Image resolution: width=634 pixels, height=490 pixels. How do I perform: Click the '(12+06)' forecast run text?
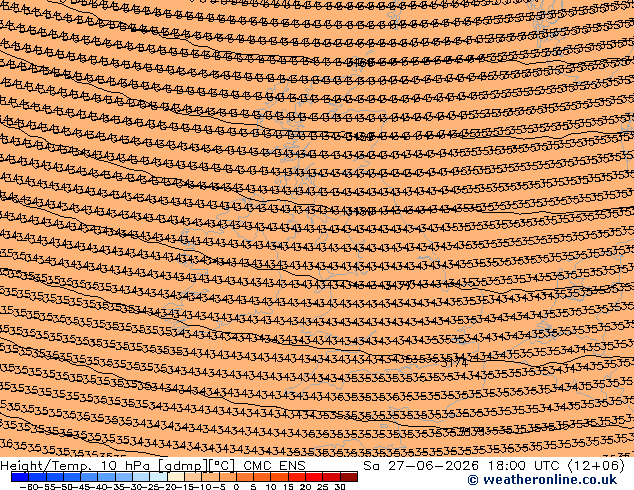(x=596, y=466)
